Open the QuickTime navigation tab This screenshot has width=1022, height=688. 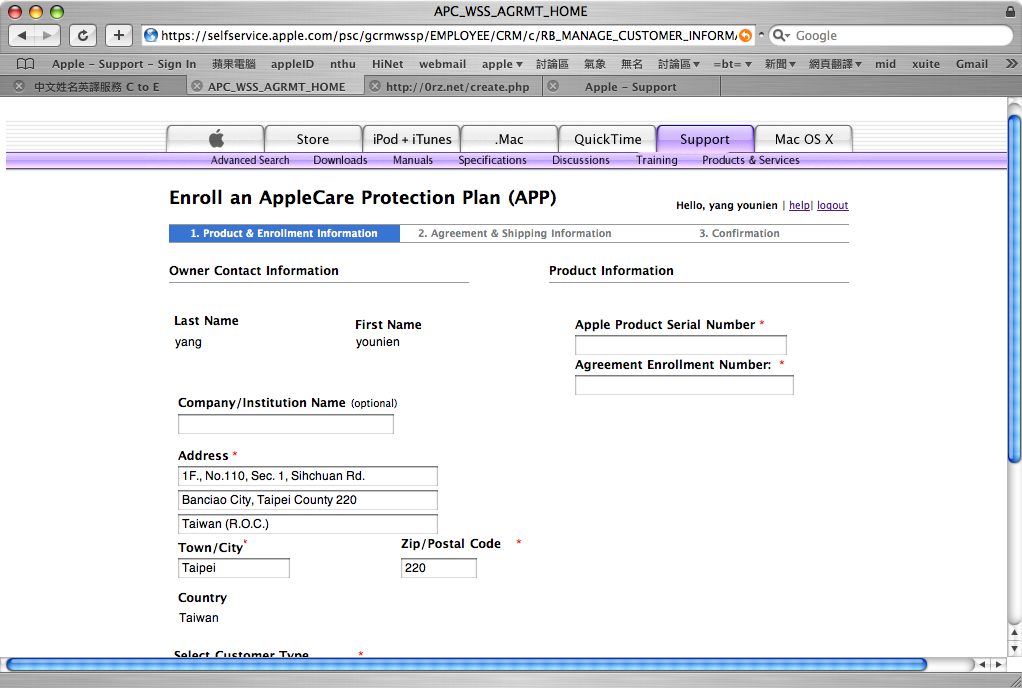[607, 139]
